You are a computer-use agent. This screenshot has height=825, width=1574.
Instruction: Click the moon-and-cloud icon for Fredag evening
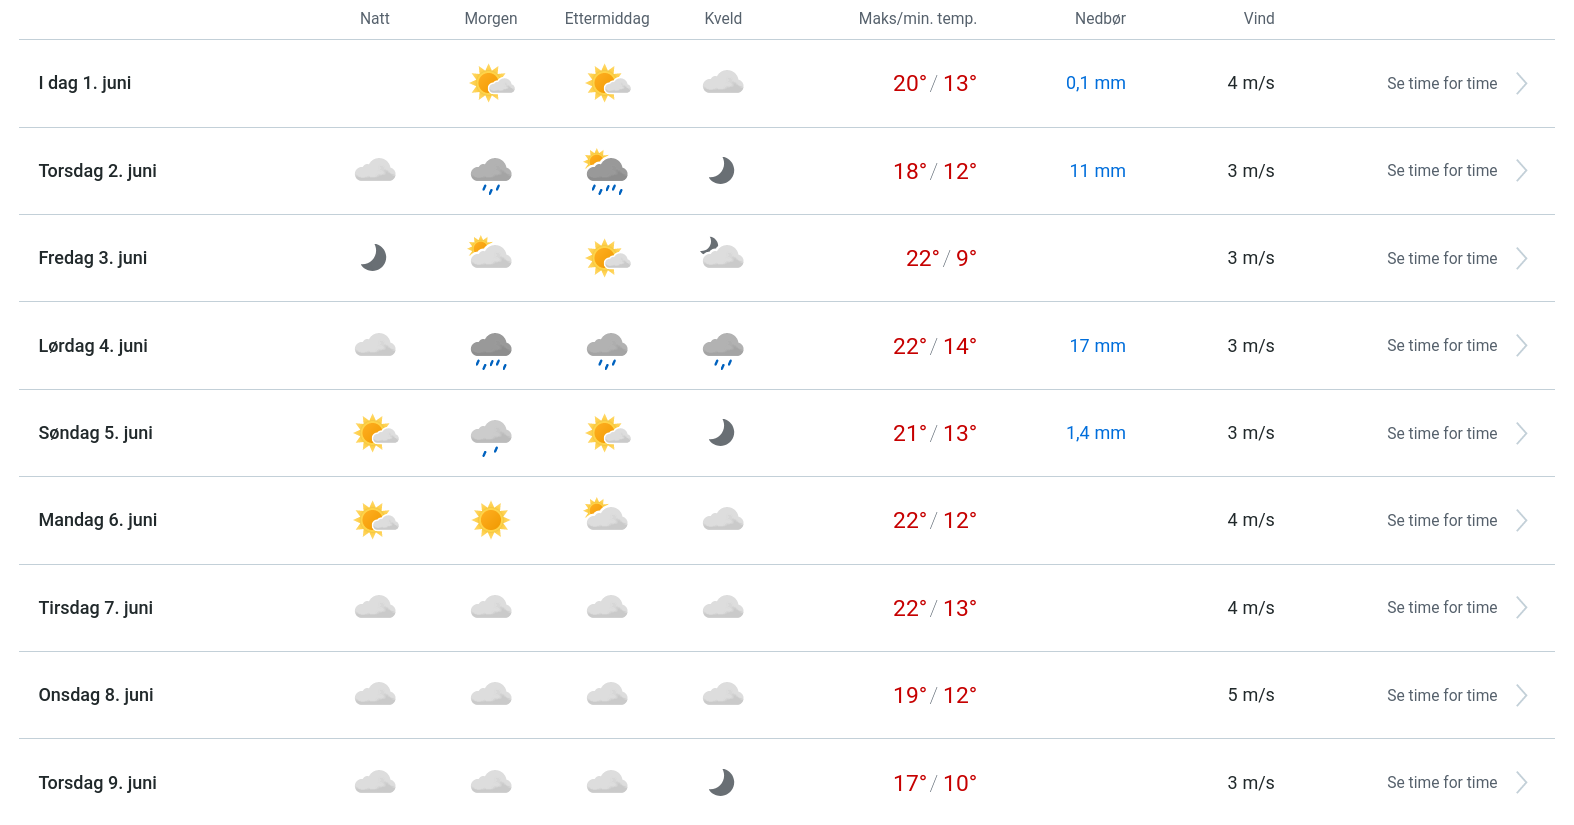(x=722, y=255)
